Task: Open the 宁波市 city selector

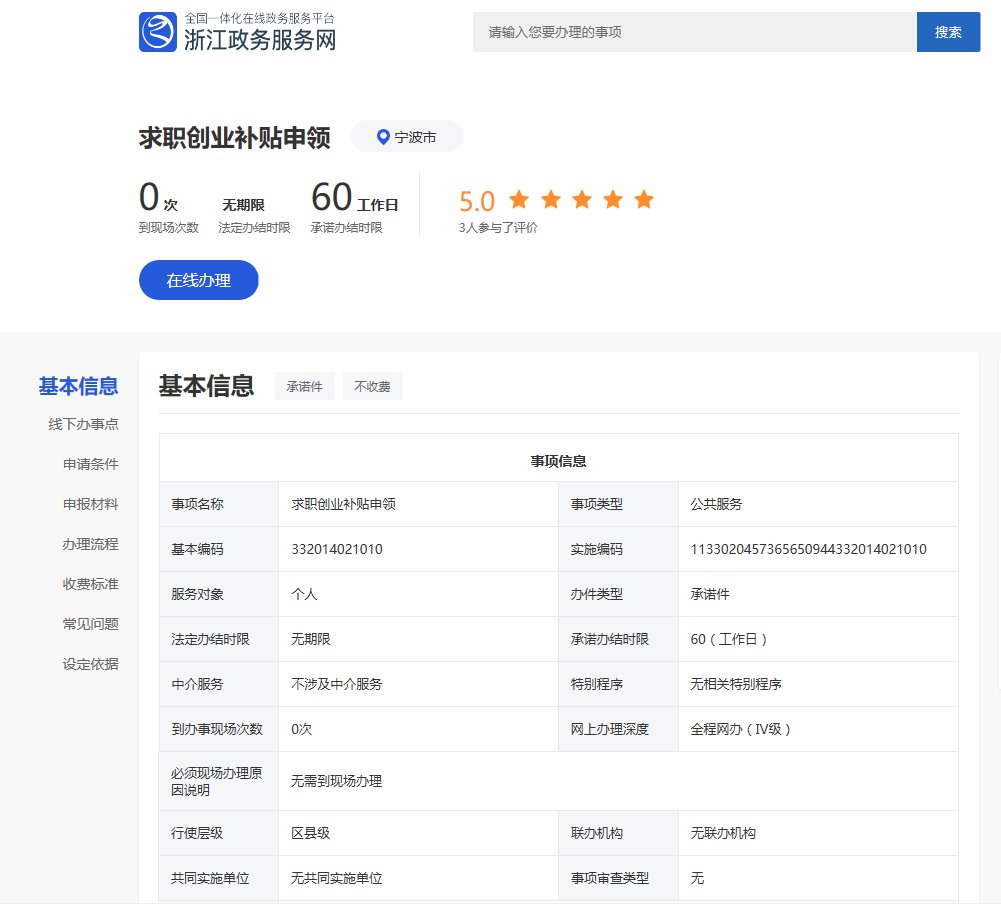Action: coord(408,137)
